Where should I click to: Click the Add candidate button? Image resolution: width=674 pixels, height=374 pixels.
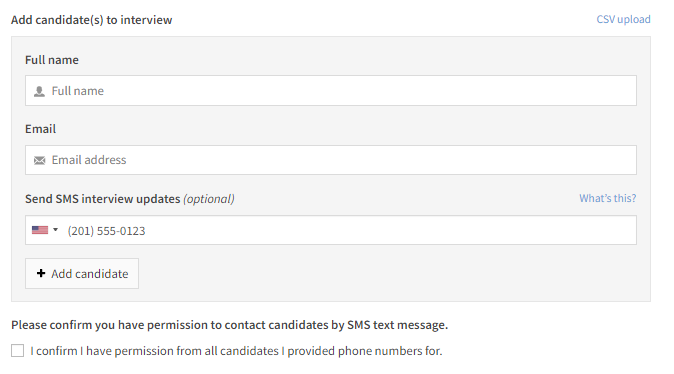pos(82,273)
